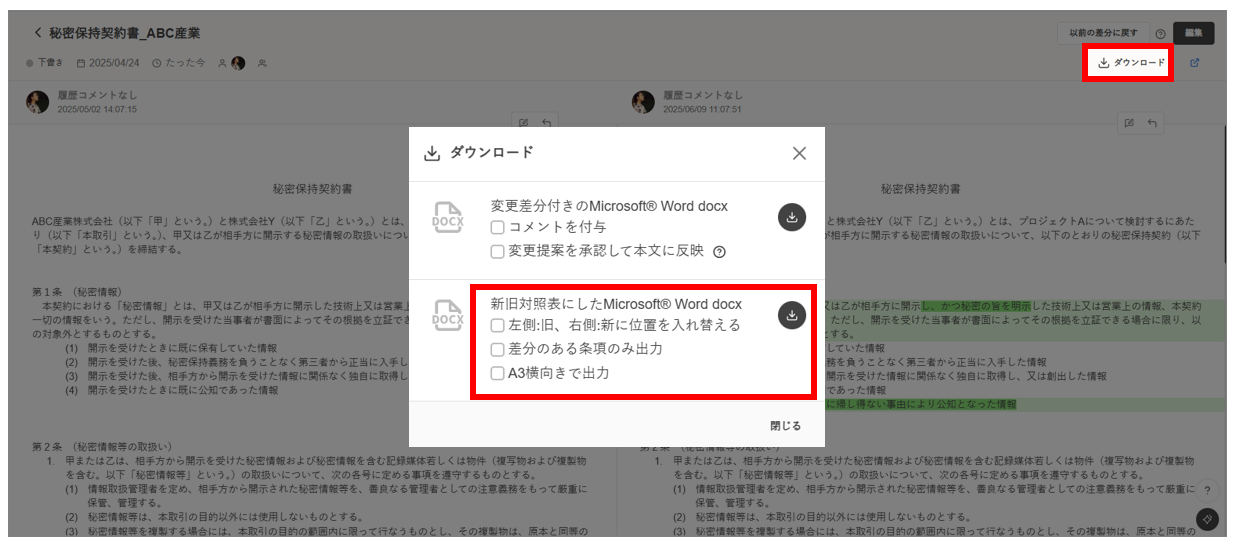
Task: Download the 変更差分付き Word docx file
Action: (791, 217)
